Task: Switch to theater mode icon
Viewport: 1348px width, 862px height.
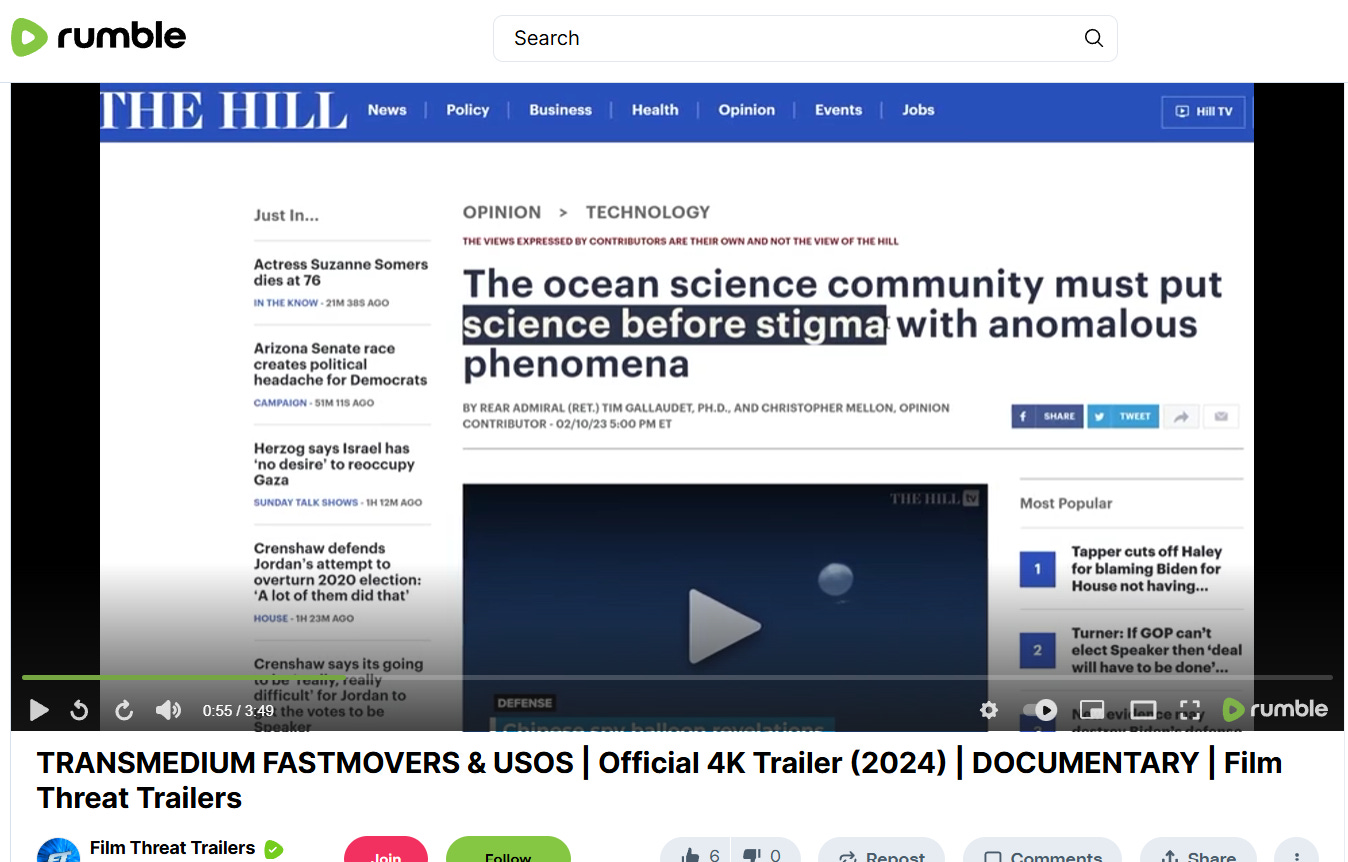Action: [x=1143, y=710]
